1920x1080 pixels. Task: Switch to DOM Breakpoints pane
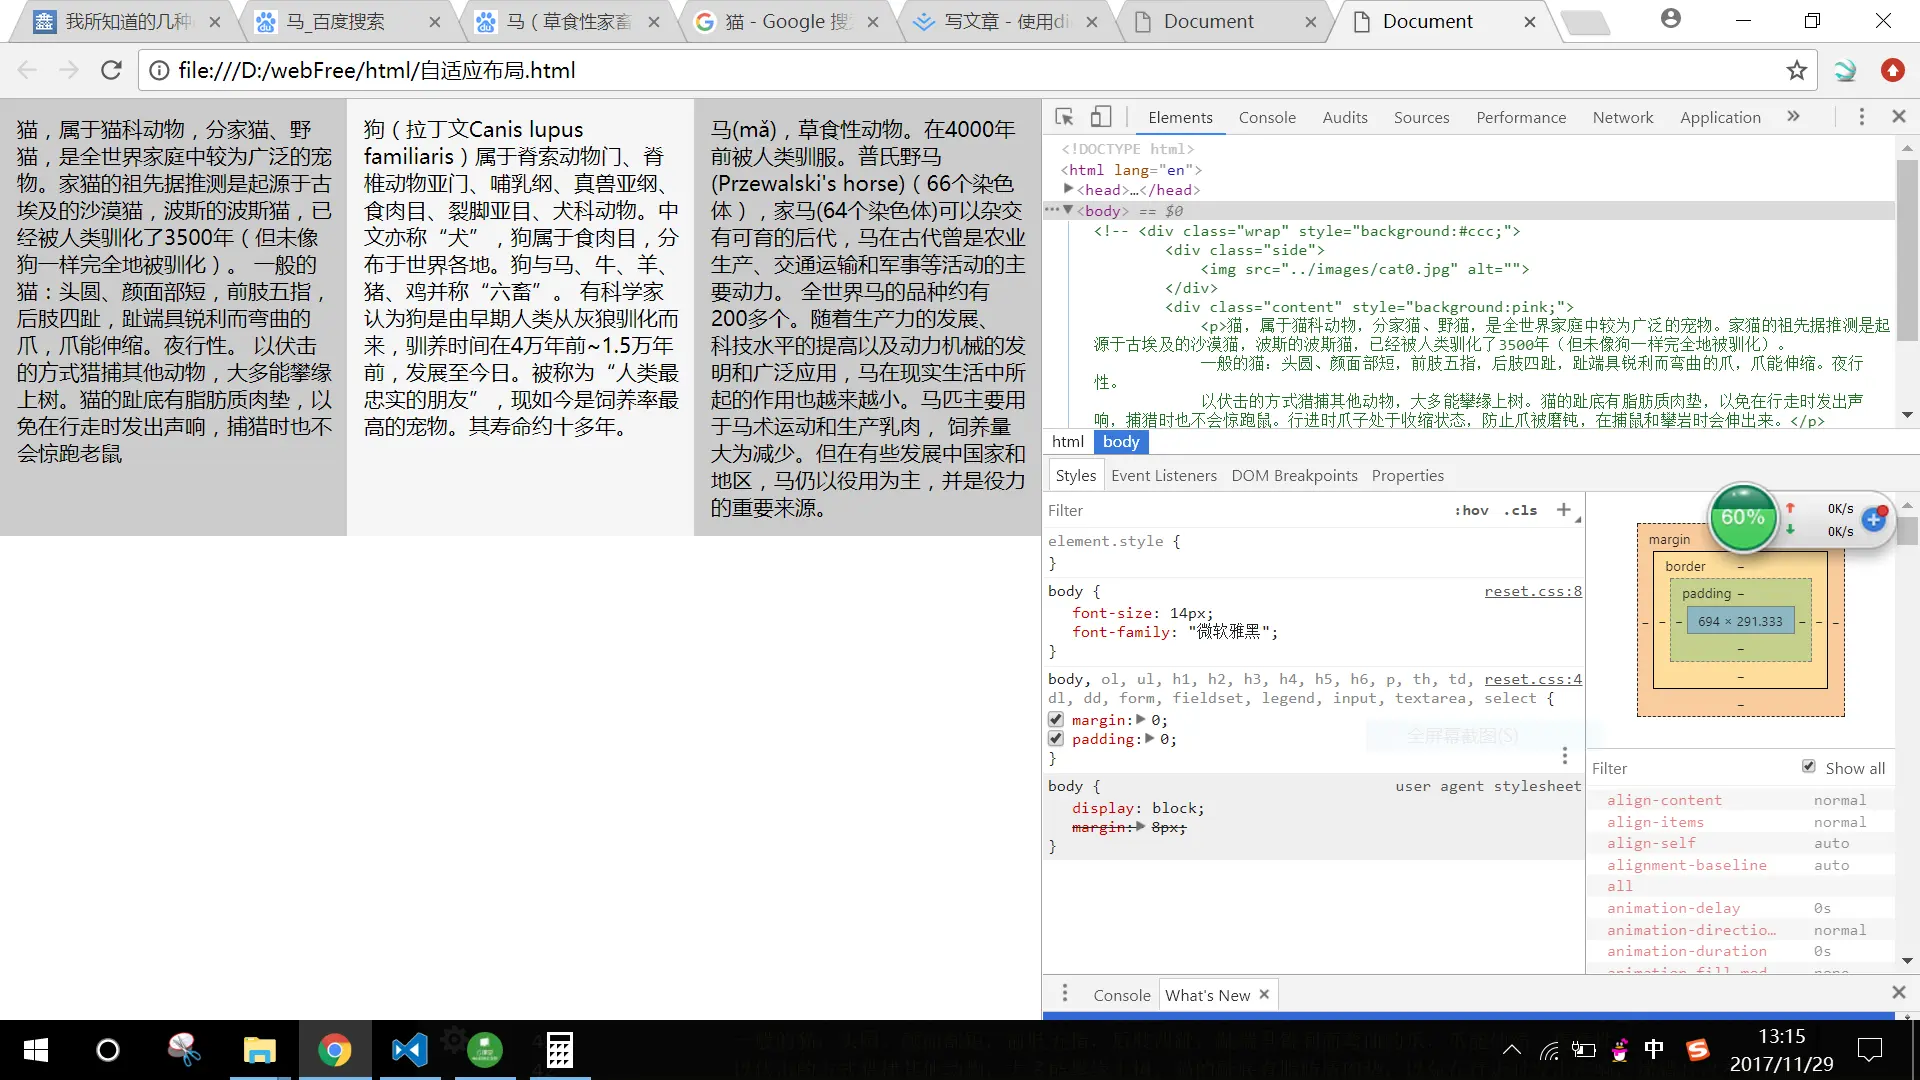click(x=1294, y=475)
